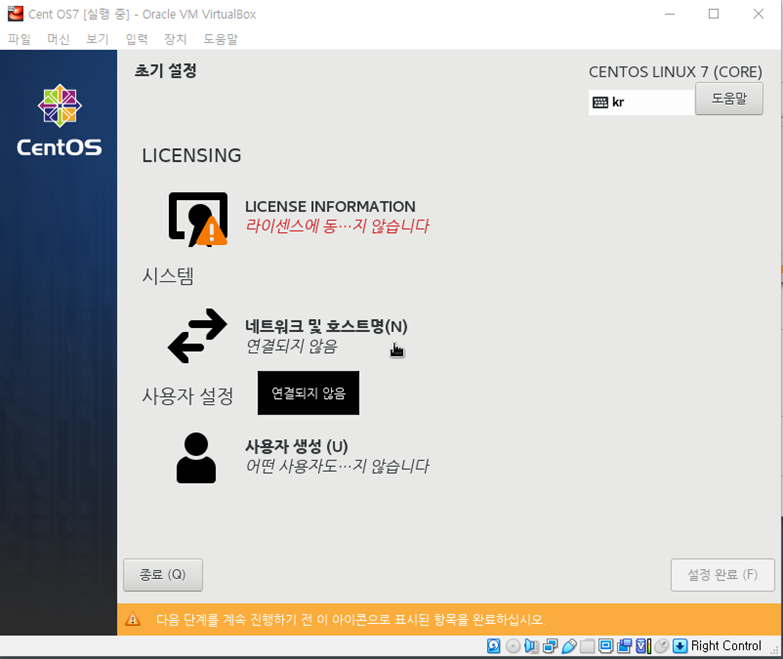Click 어떤 사용자도…지 않습니다 status text
This screenshot has width=783, height=659.
(x=337, y=466)
